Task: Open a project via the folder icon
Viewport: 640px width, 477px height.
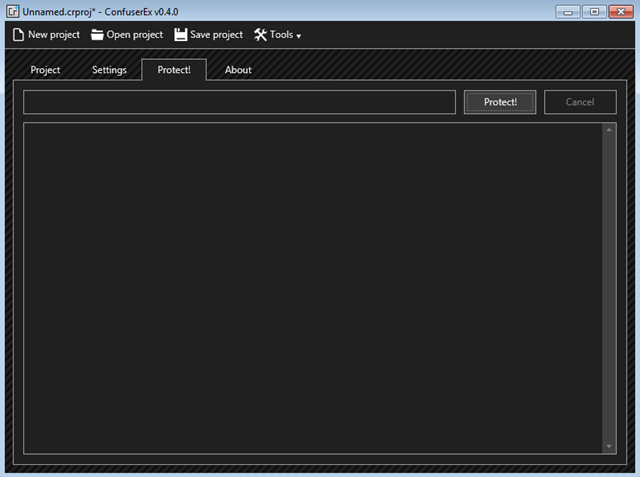Action: click(97, 35)
